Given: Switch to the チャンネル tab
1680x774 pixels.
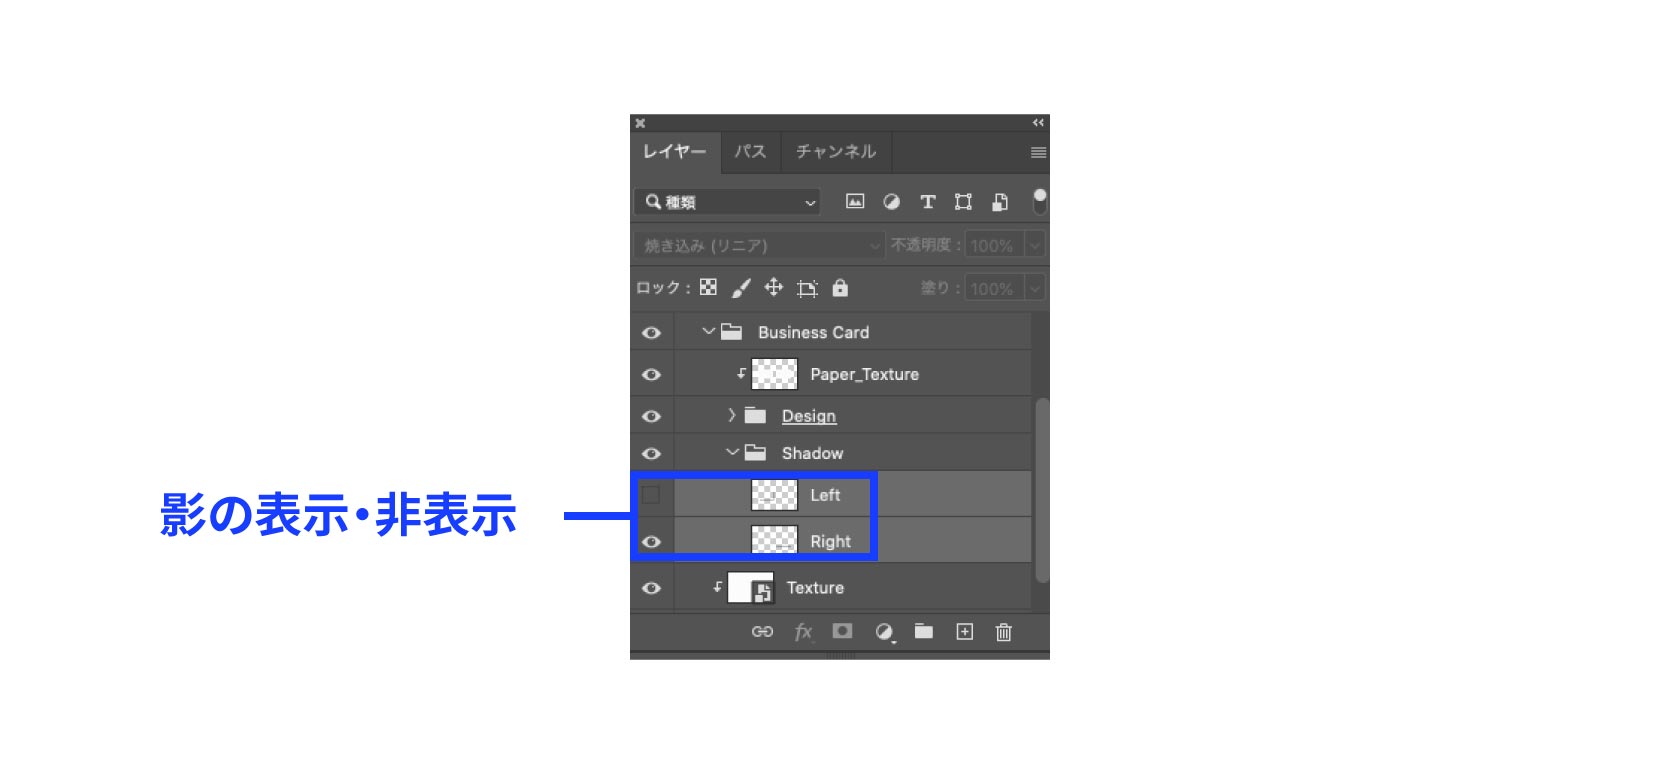Looking at the screenshot, I should 836,152.
